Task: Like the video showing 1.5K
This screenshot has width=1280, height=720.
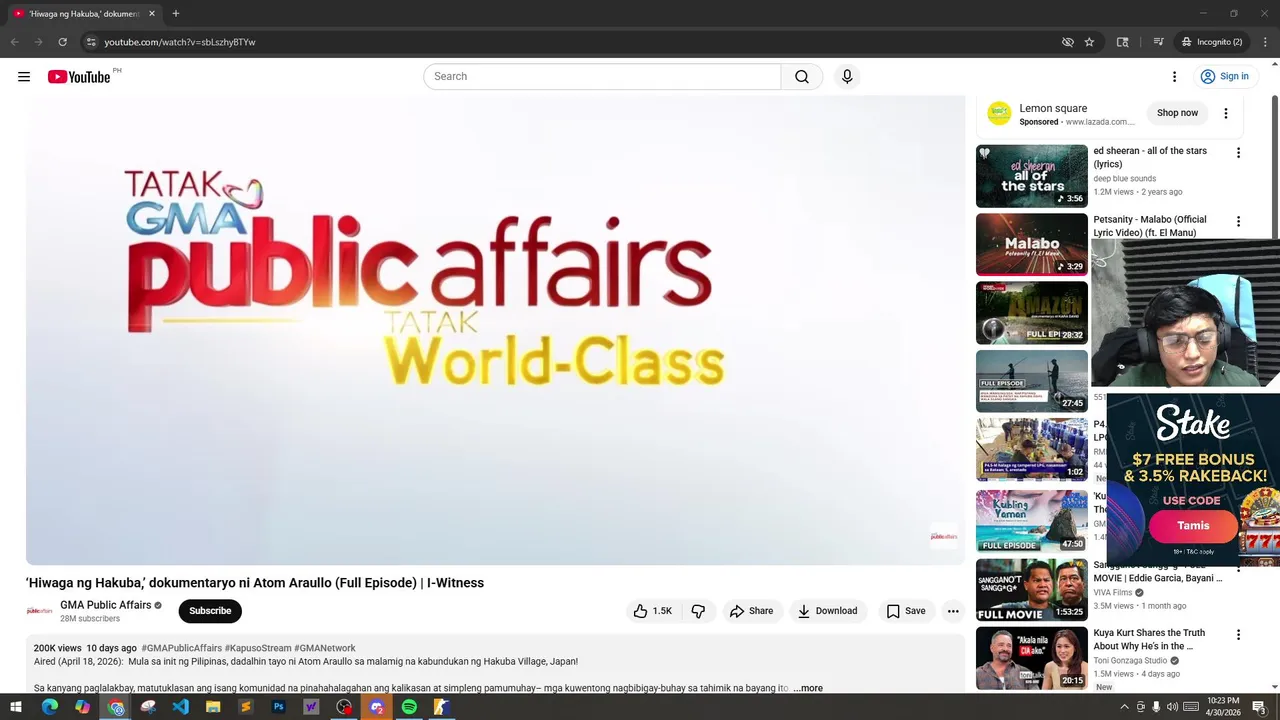Action: click(x=652, y=611)
